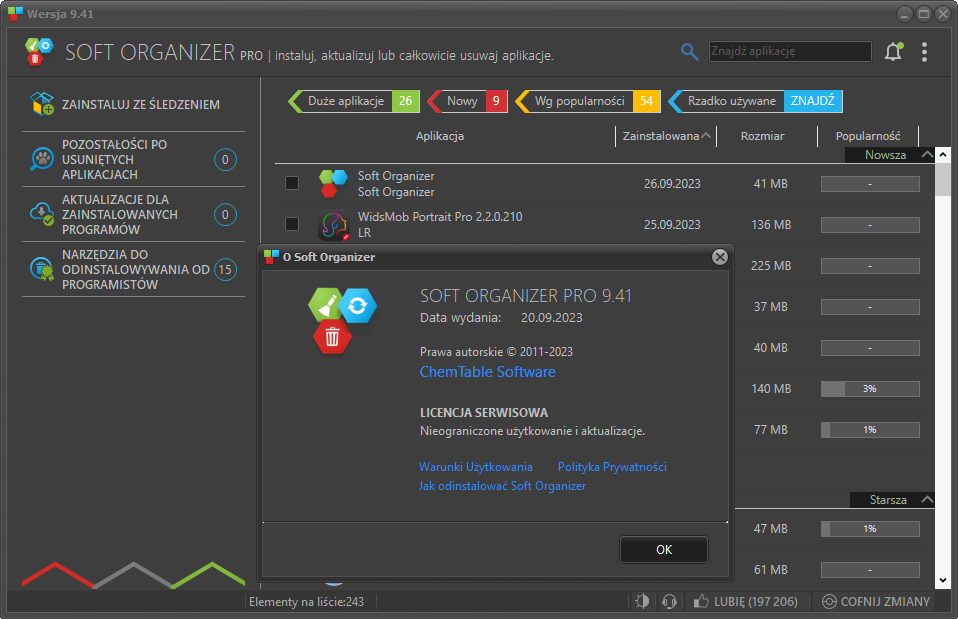Collapse the Nowsza group

click(927, 155)
